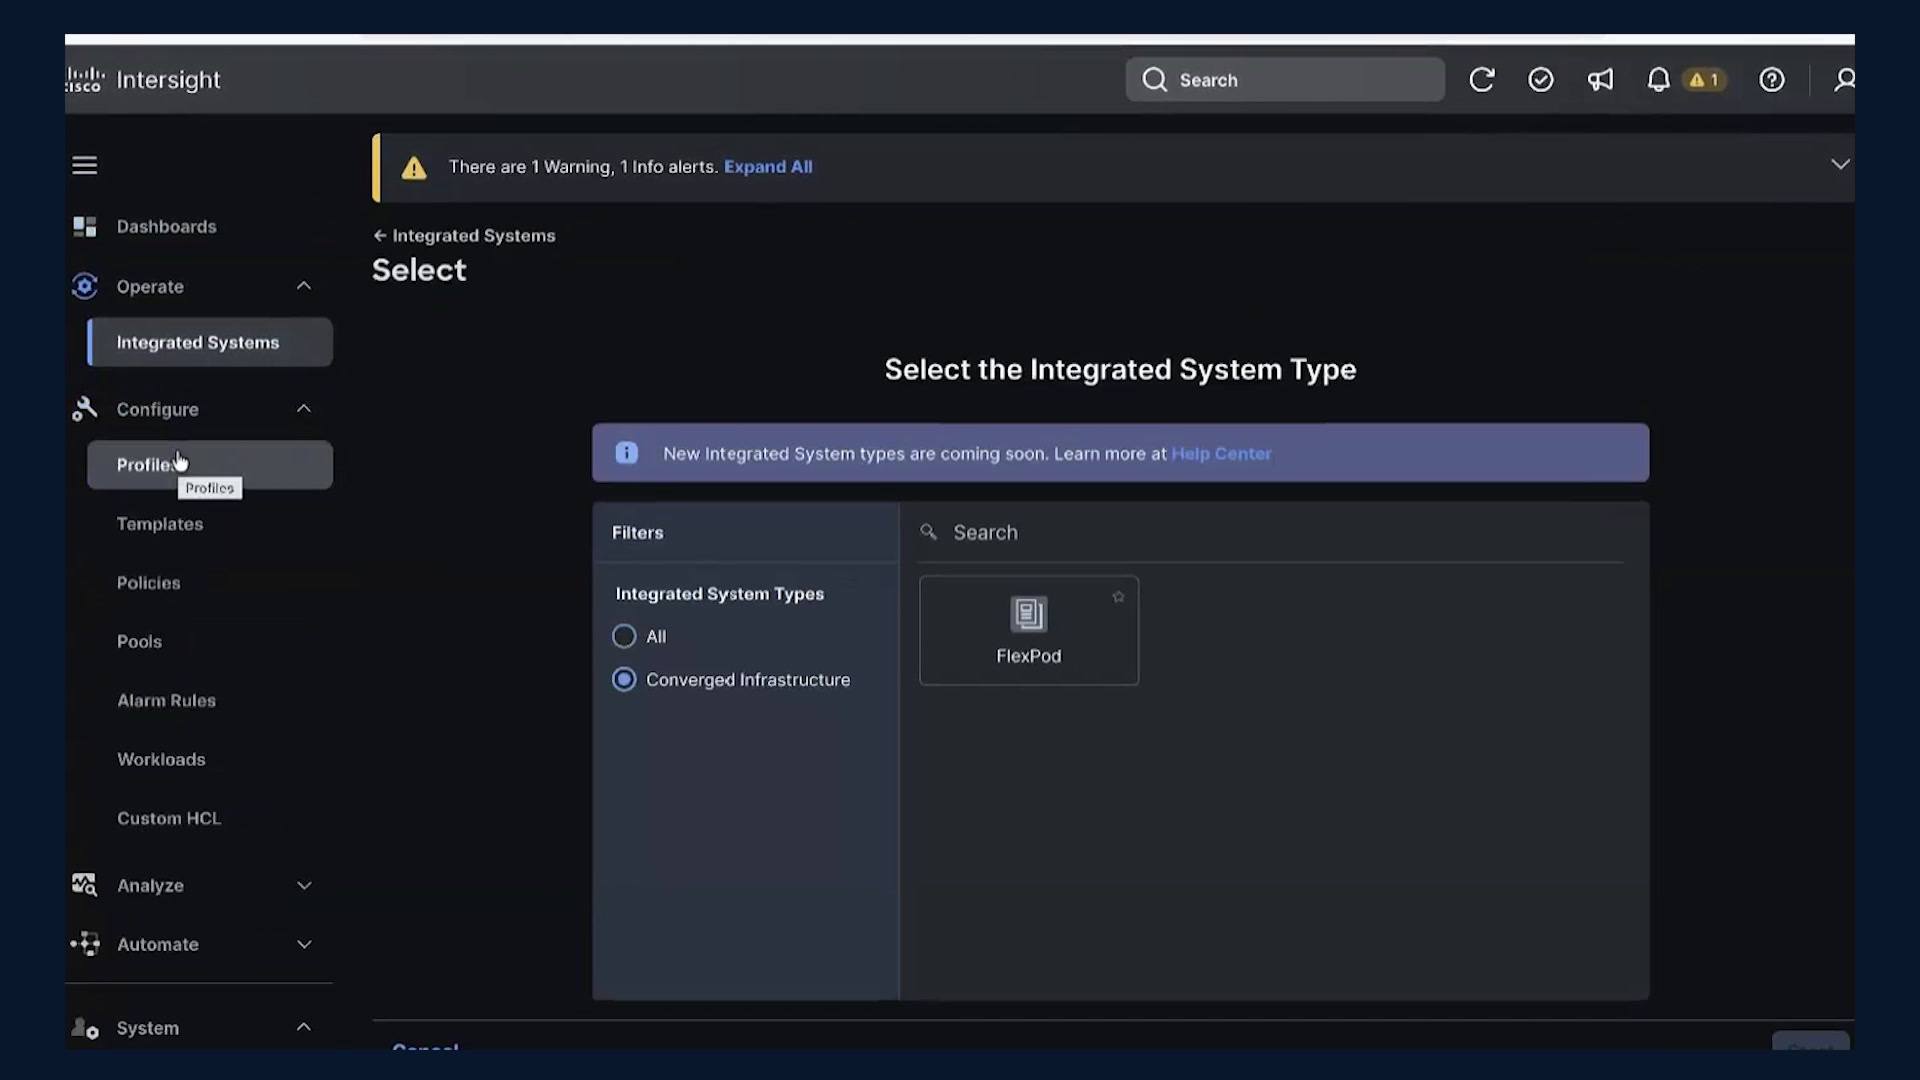Go back to Integrated Systems breadcrumb
Viewport: 1920px width, 1080px height.
click(x=464, y=236)
